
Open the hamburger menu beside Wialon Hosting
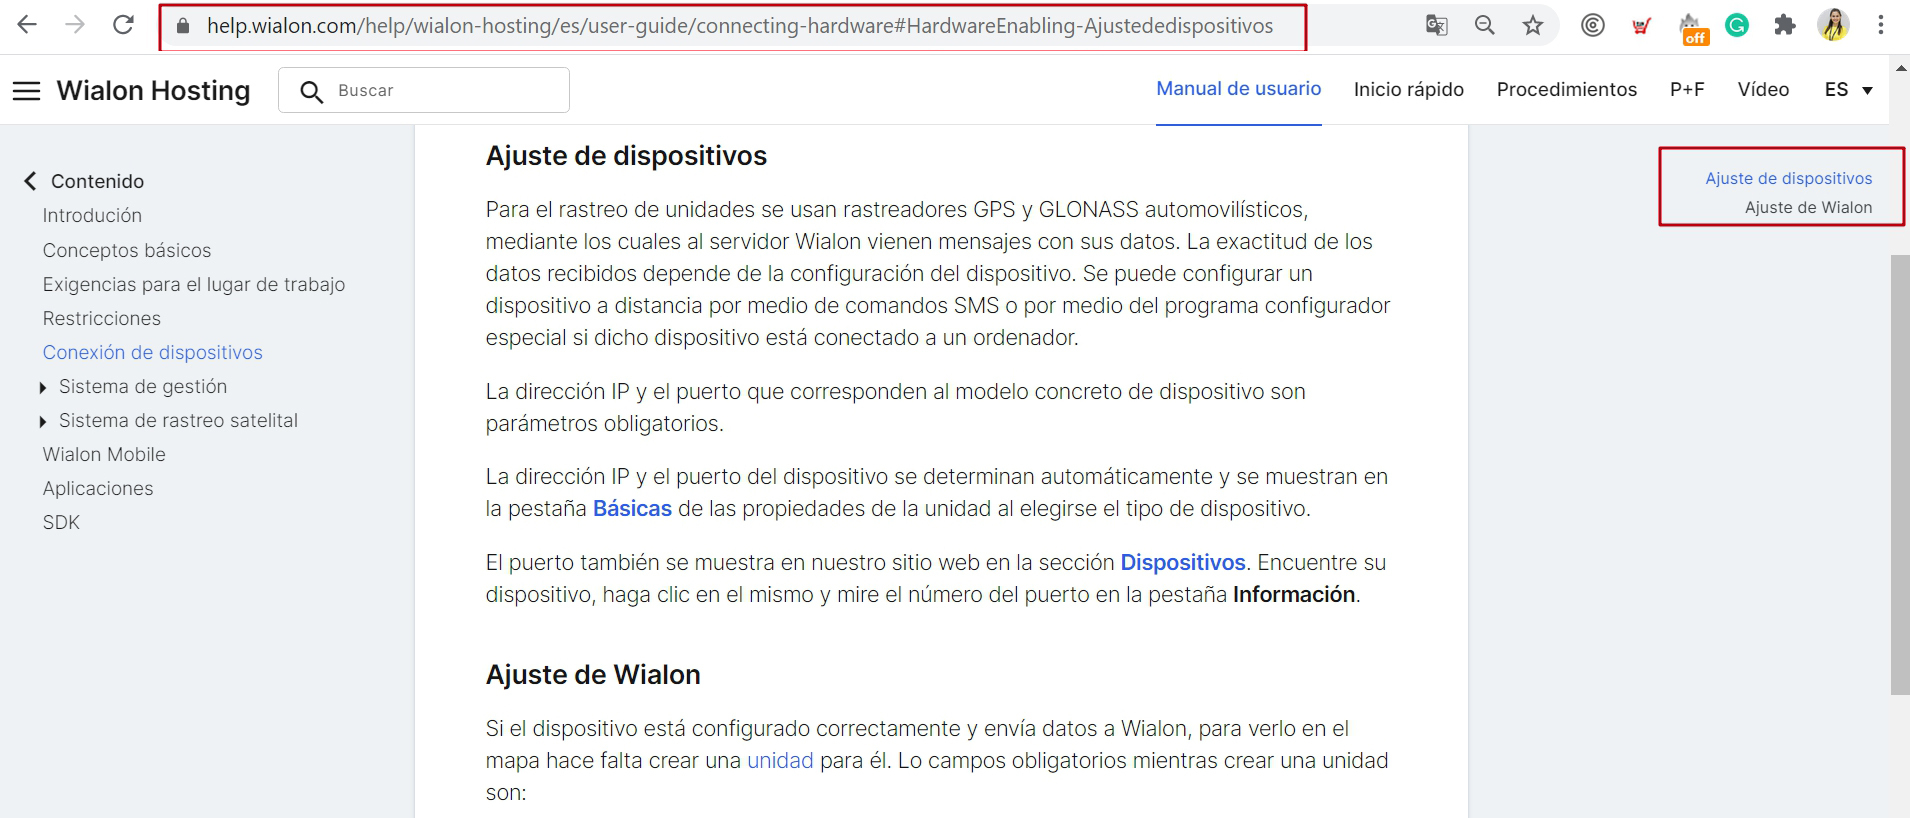tap(26, 91)
